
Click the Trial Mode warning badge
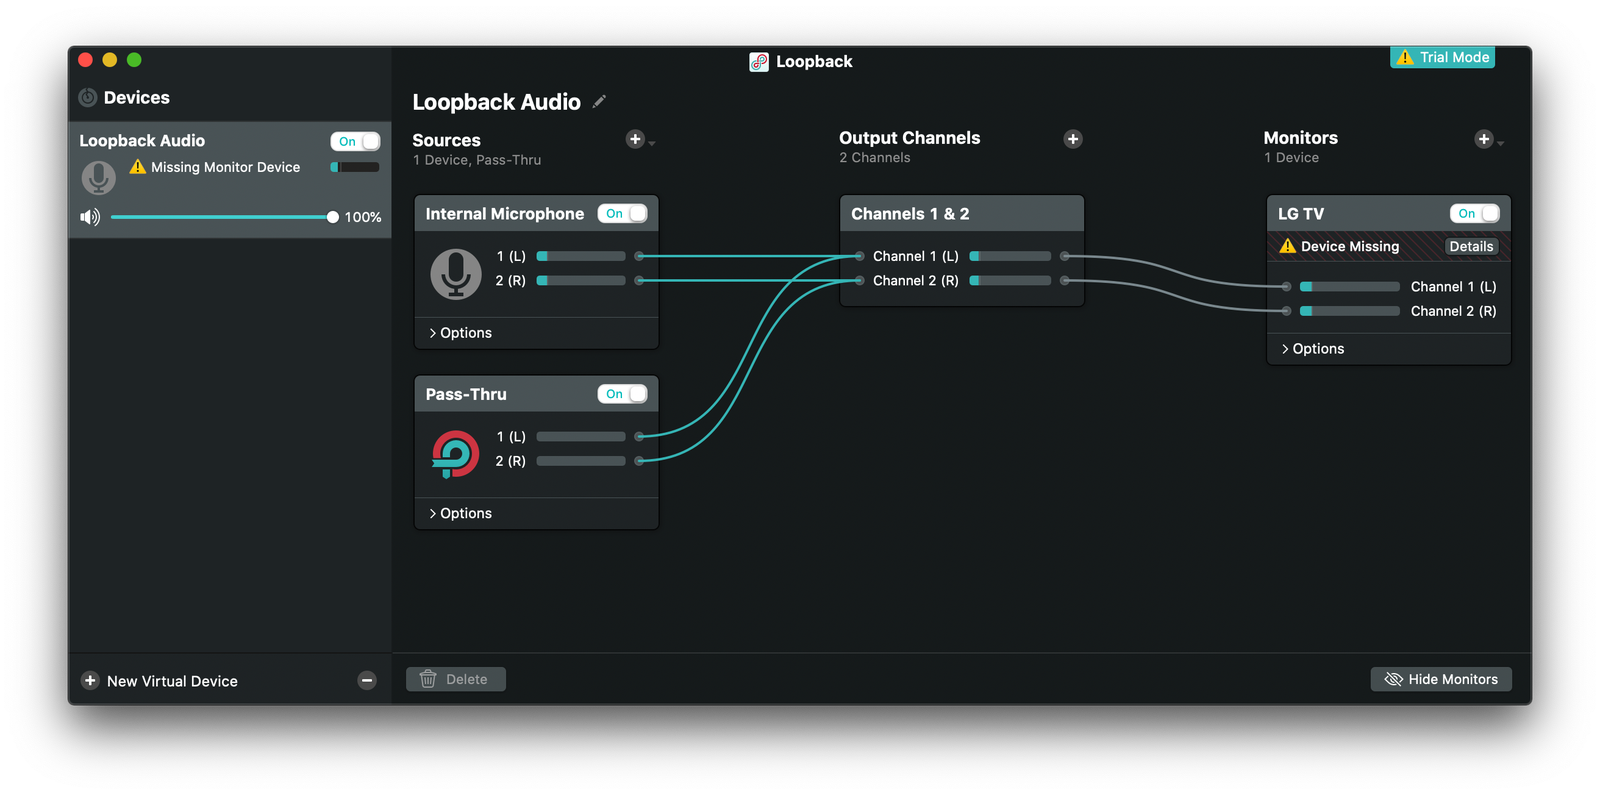tap(1442, 57)
